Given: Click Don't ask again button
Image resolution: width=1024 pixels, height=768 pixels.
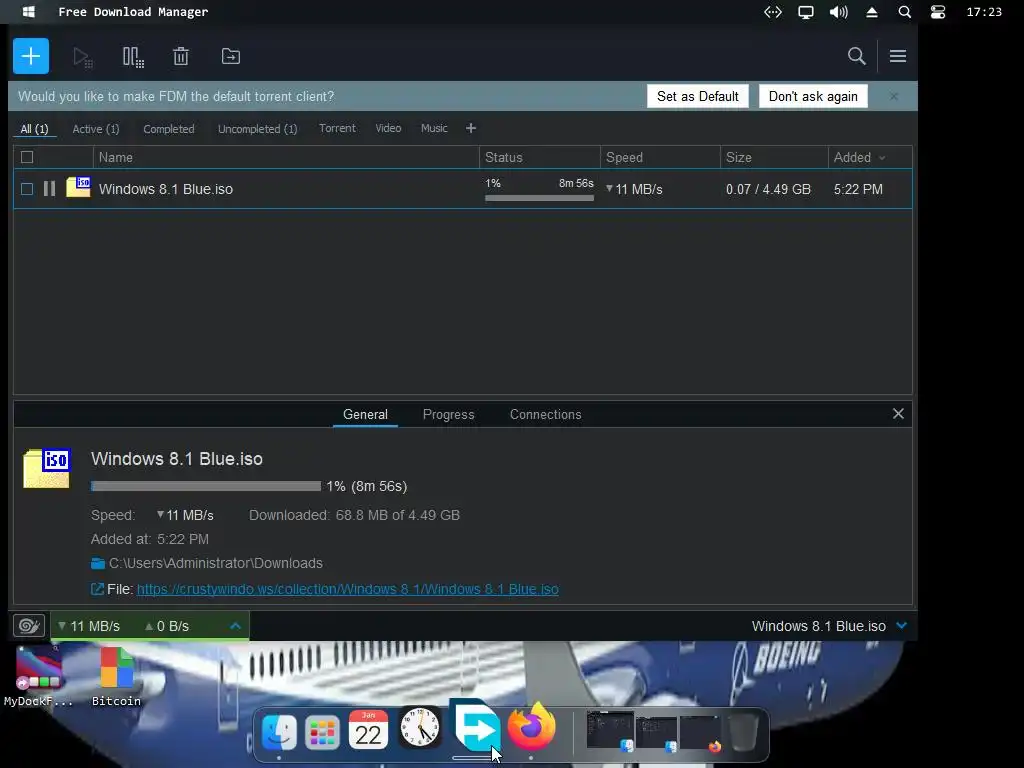Looking at the screenshot, I should tap(813, 96).
